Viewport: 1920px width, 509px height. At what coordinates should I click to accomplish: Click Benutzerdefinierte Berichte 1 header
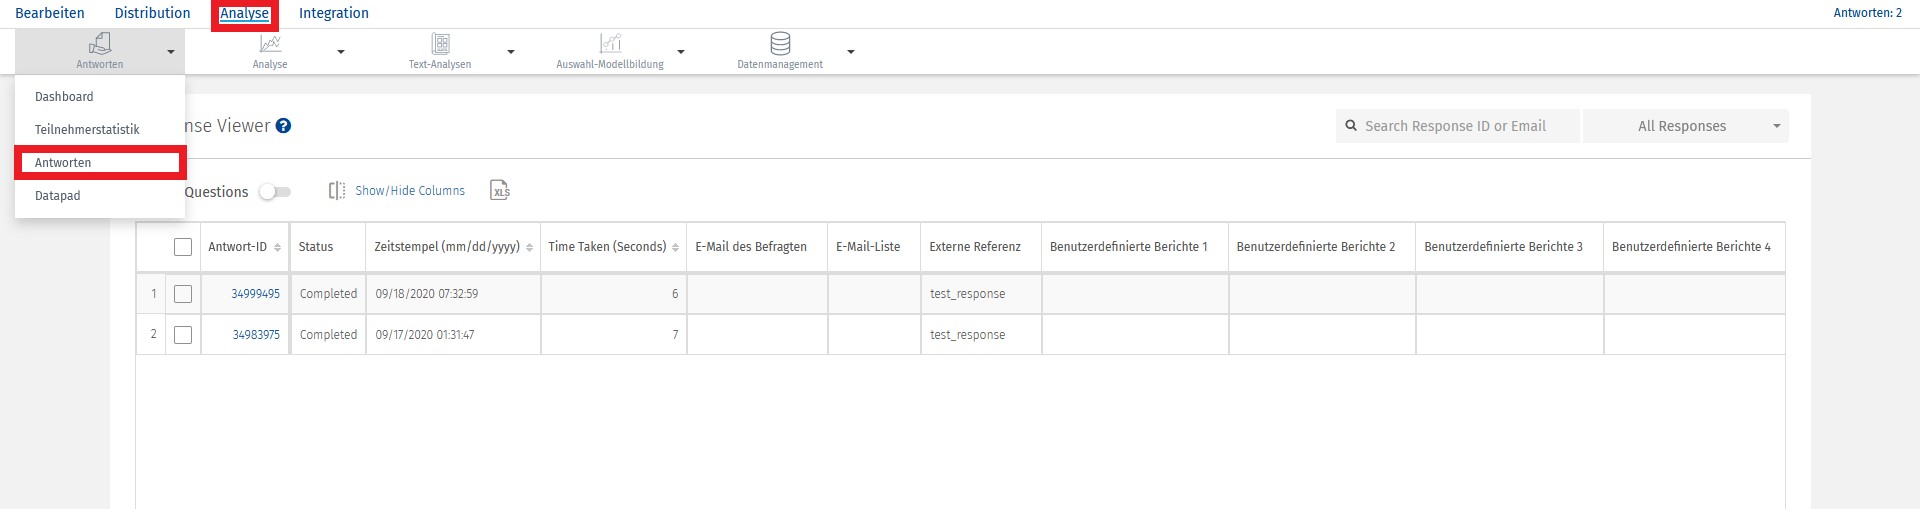[1129, 247]
